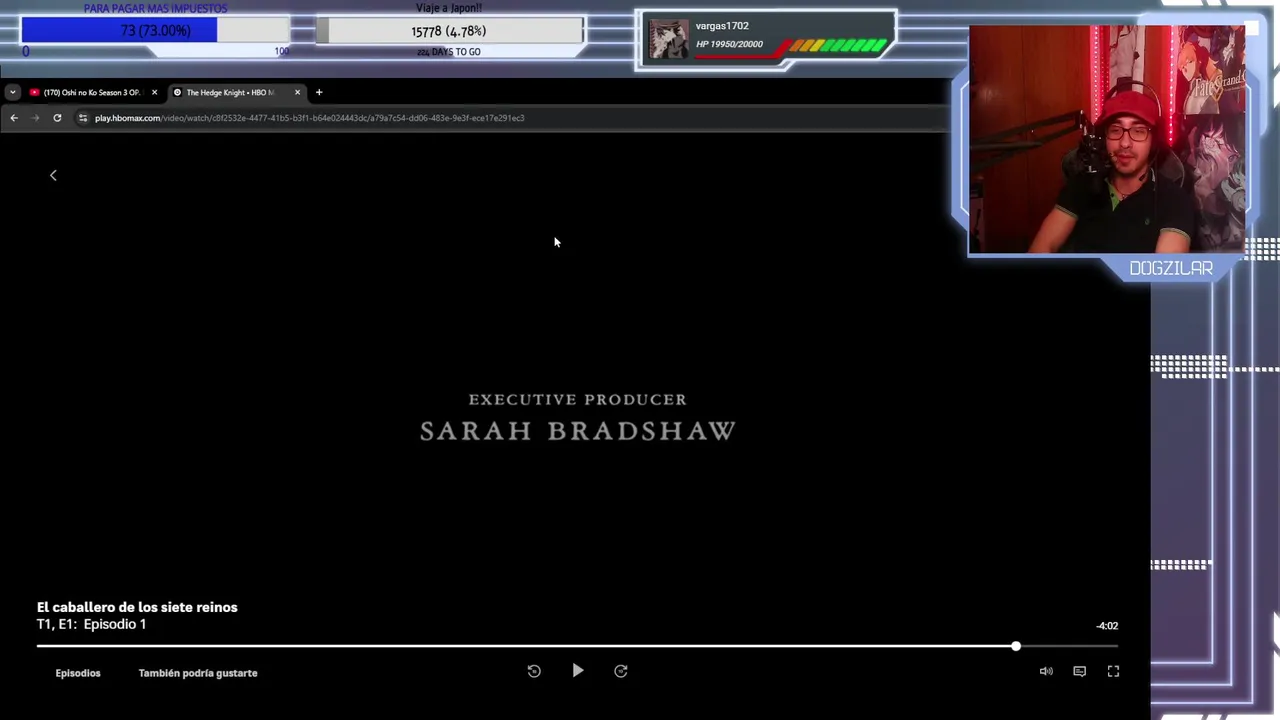
Task: Click the title El caballero de los siete reinos
Action: [137, 607]
